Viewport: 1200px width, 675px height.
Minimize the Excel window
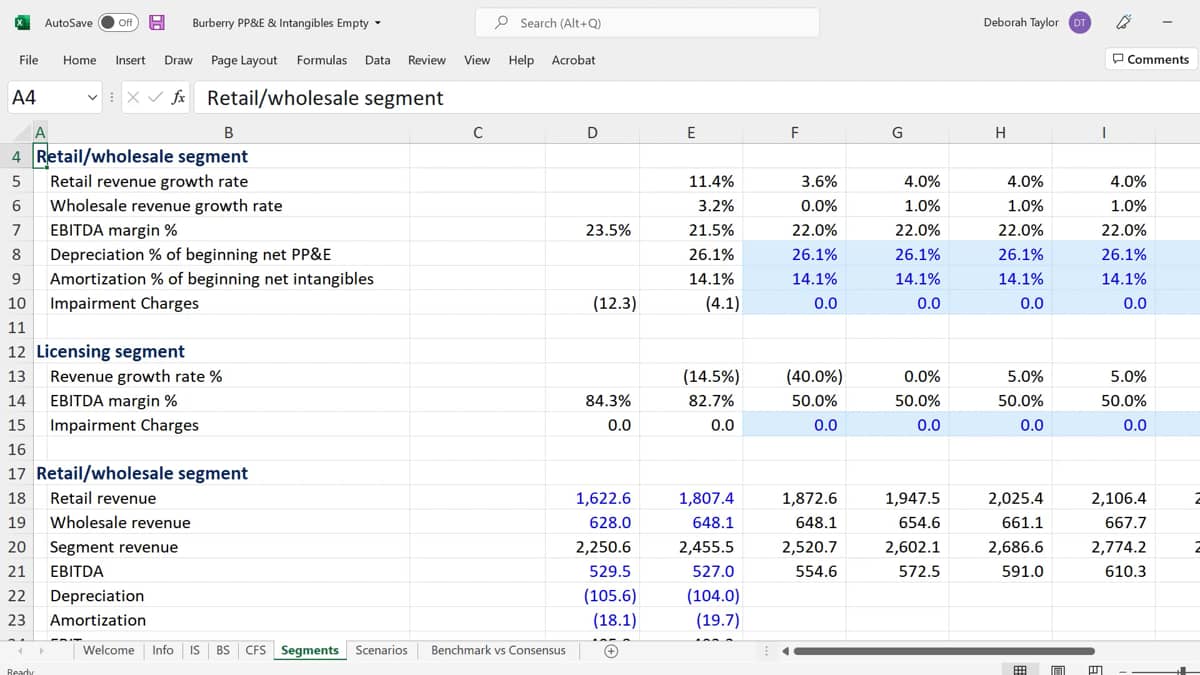(1167, 22)
